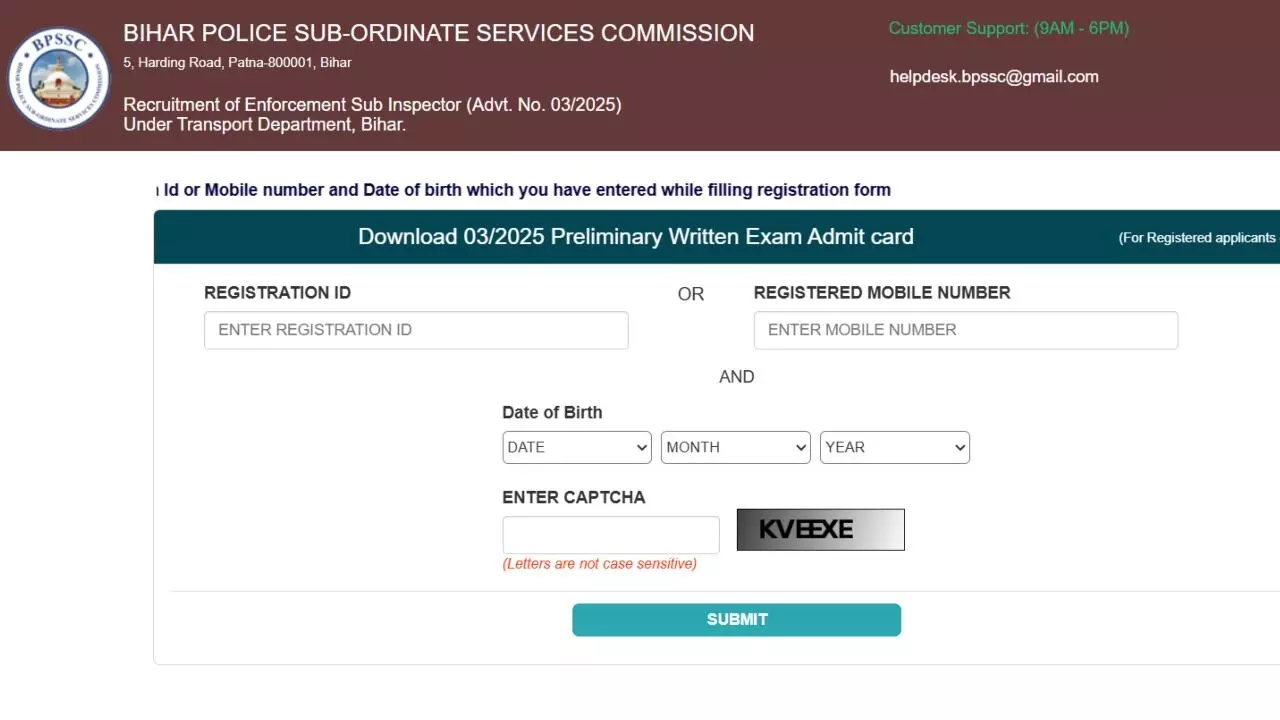Open the YEAR dropdown list
The image size is (1280, 720).
(894, 447)
